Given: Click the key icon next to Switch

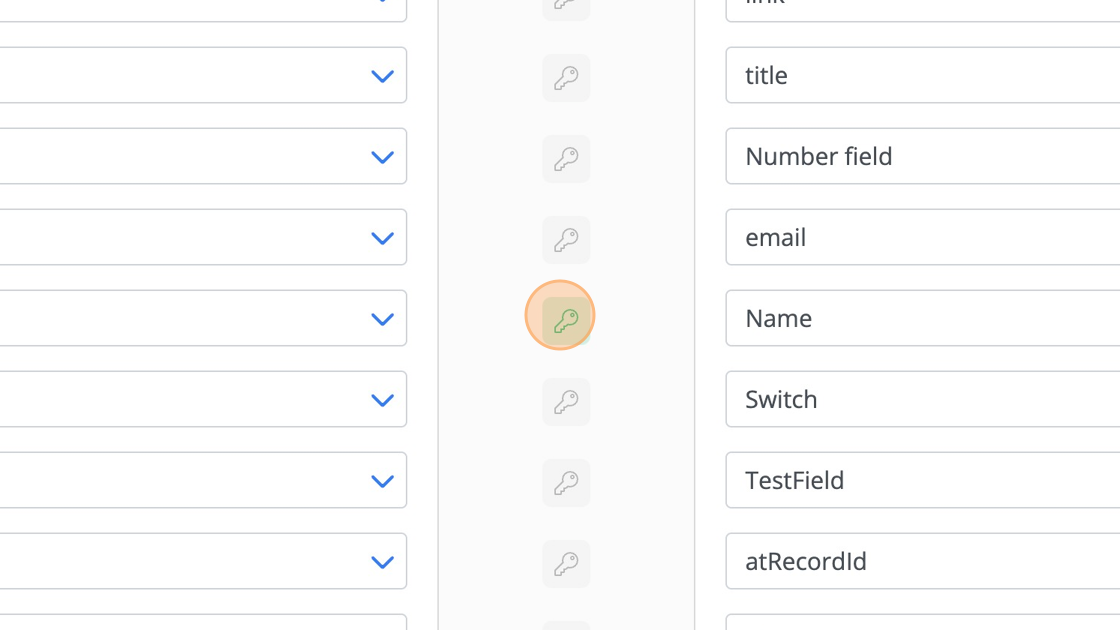Looking at the screenshot, I should coord(566,401).
